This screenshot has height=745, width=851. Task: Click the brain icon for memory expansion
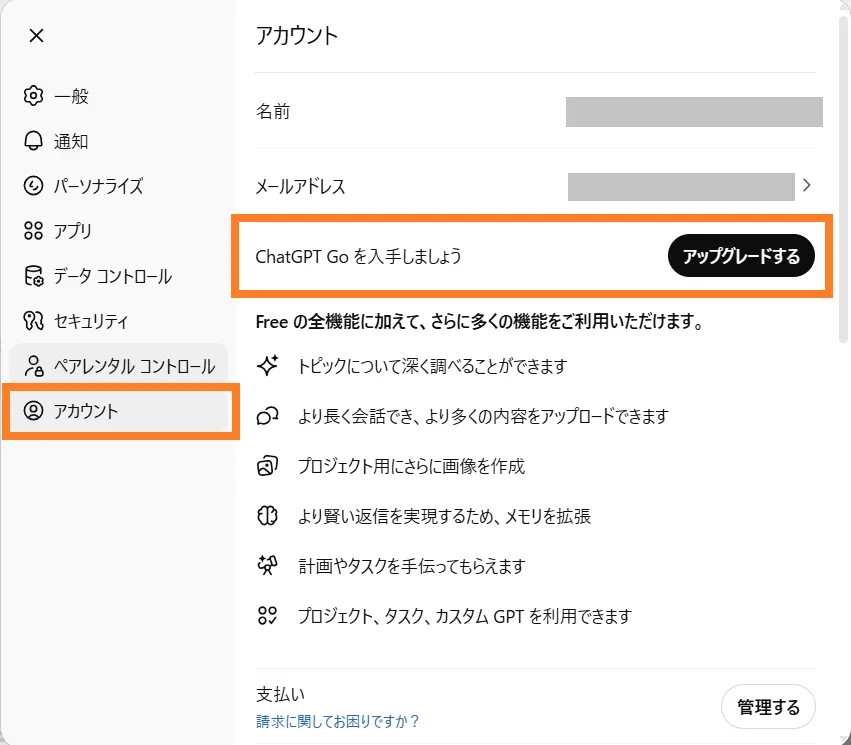[267, 516]
